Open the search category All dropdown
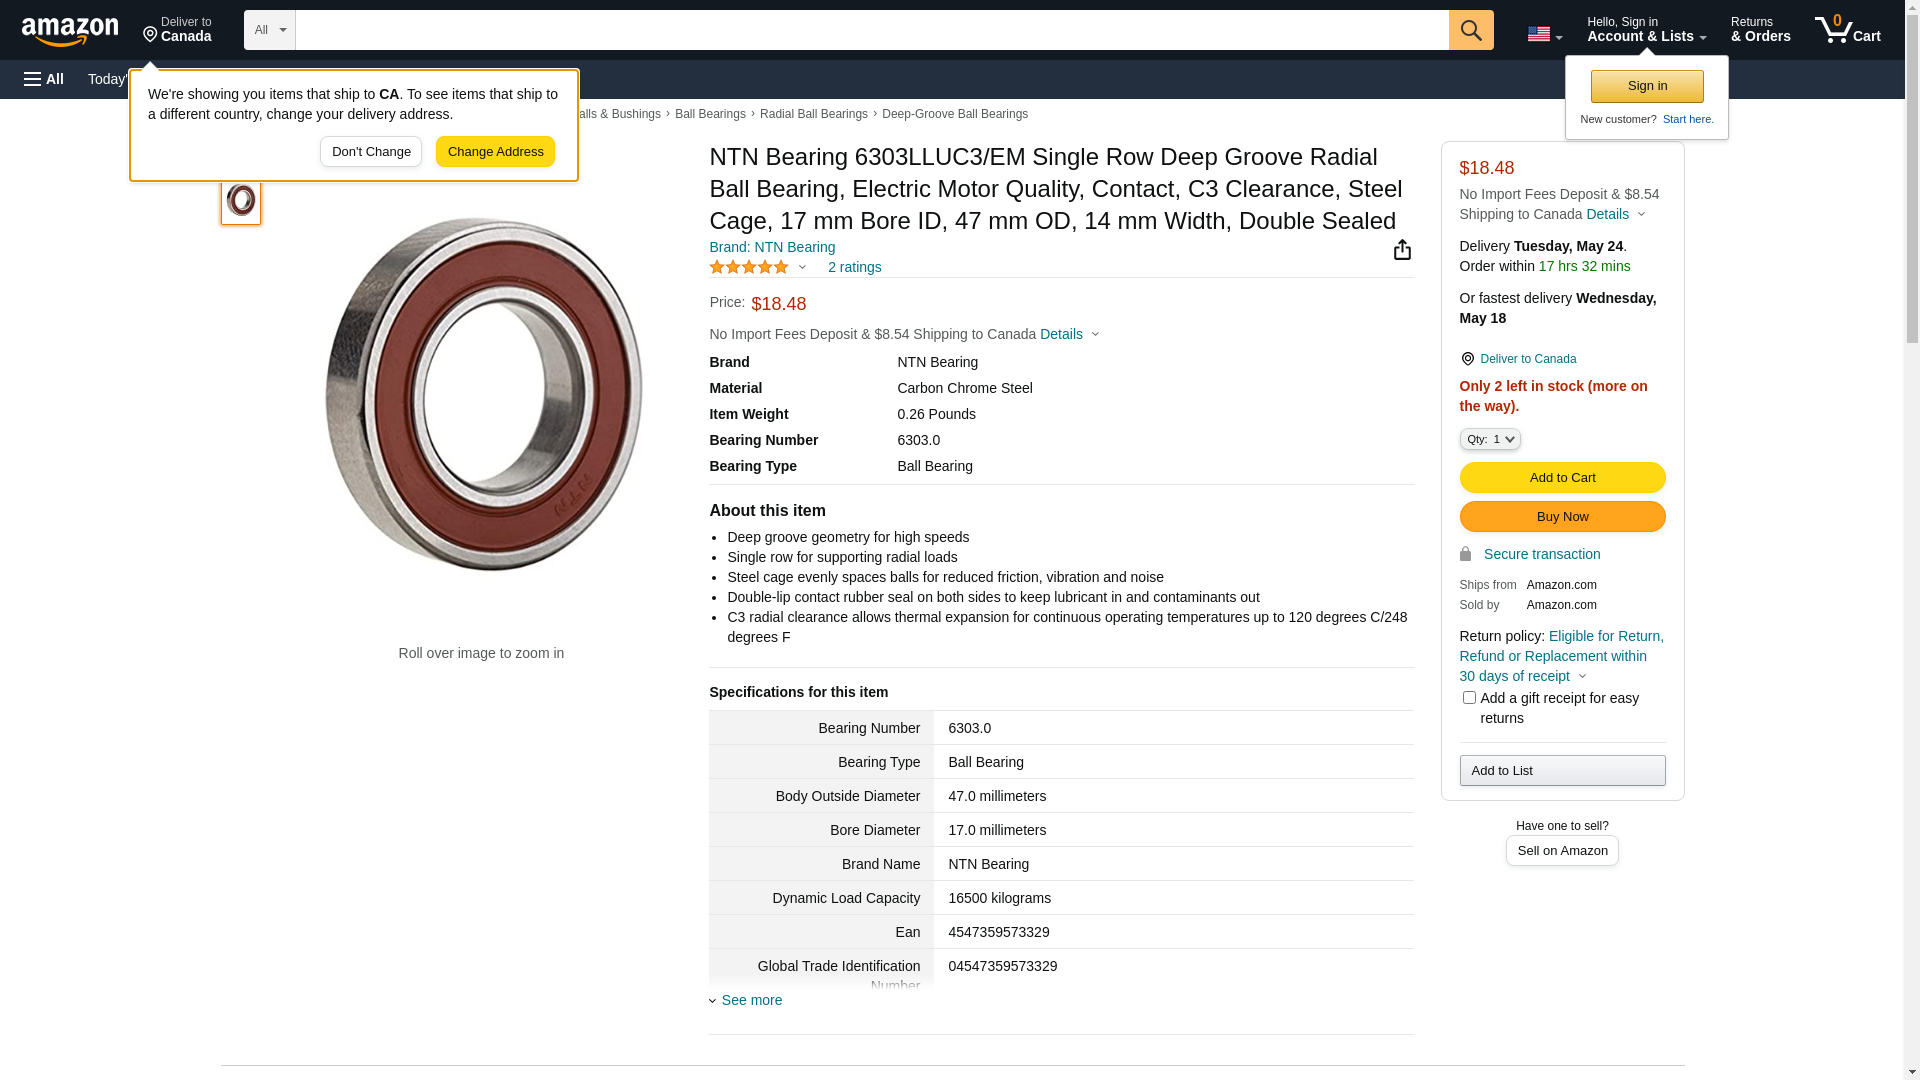 click(269, 30)
